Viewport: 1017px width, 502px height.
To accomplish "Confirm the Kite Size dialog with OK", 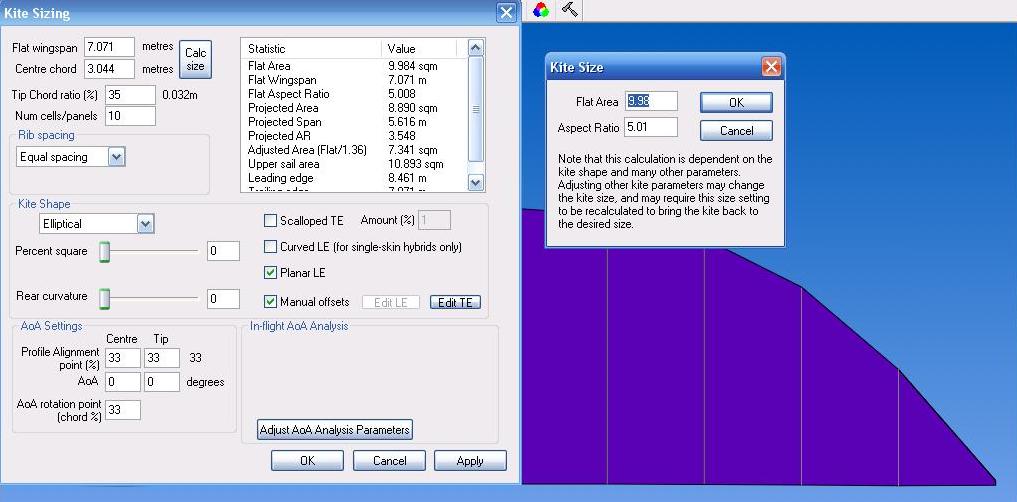I will 735,102.
